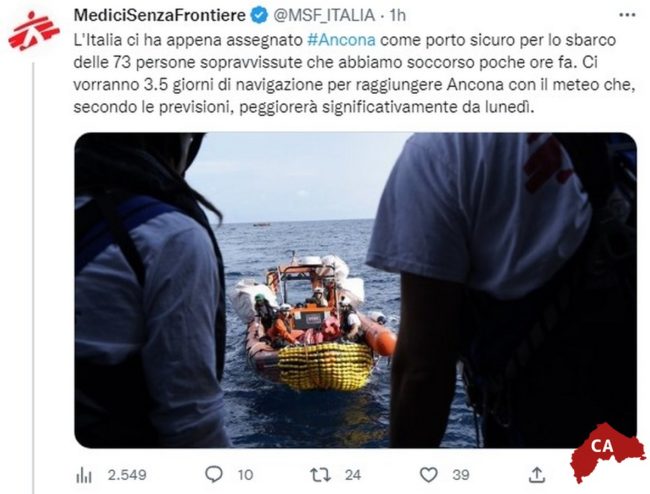Click the share upload arrow icon
650x494 pixels.
(x=536, y=475)
